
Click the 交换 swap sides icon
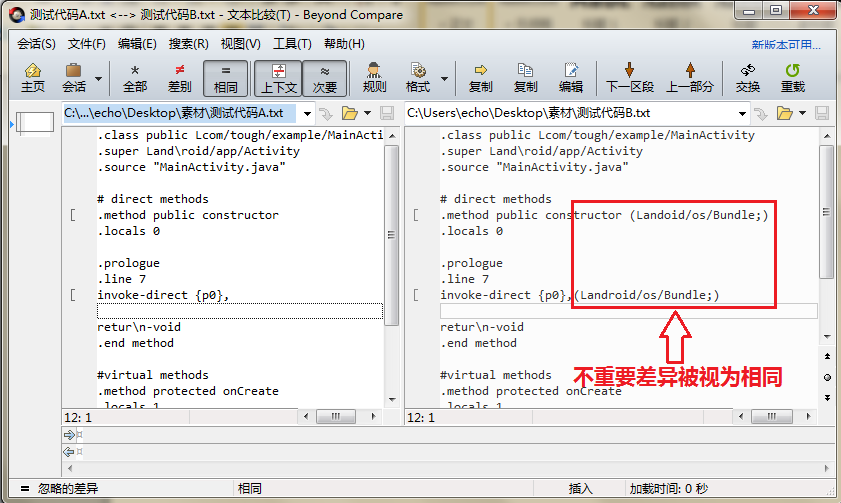tap(748, 78)
